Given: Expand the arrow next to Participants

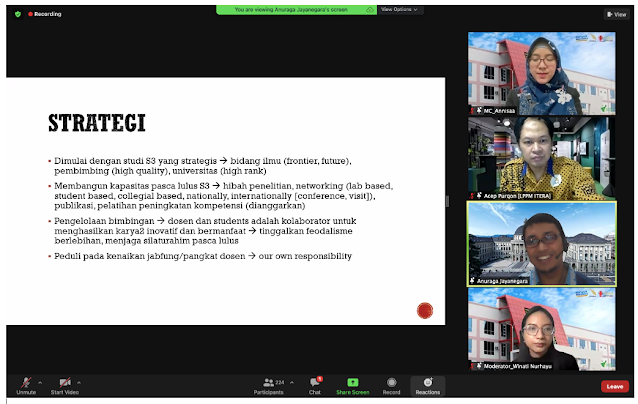Looking at the screenshot, I should point(292,383).
